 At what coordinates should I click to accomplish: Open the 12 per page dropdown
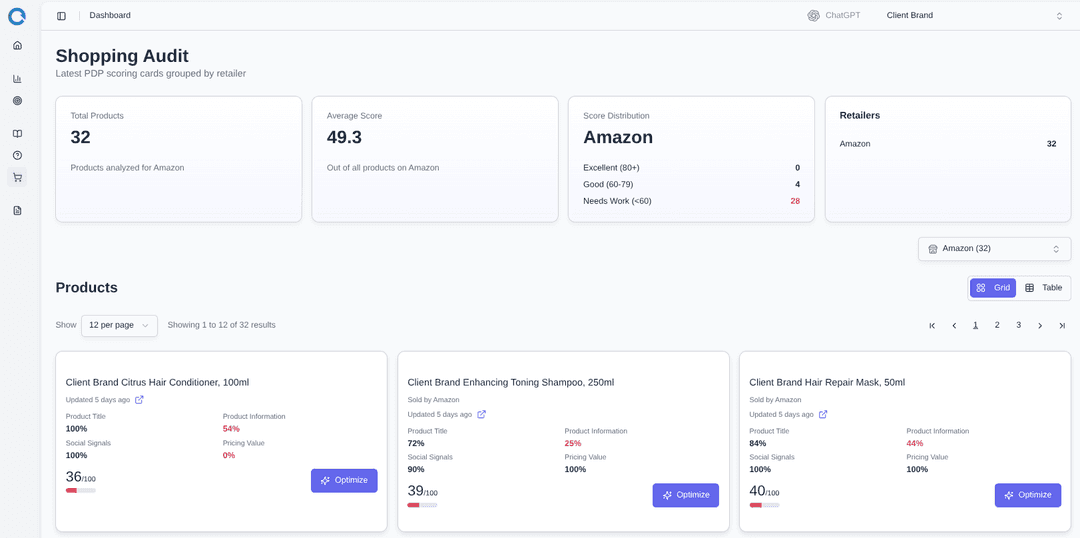coord(119,325)
